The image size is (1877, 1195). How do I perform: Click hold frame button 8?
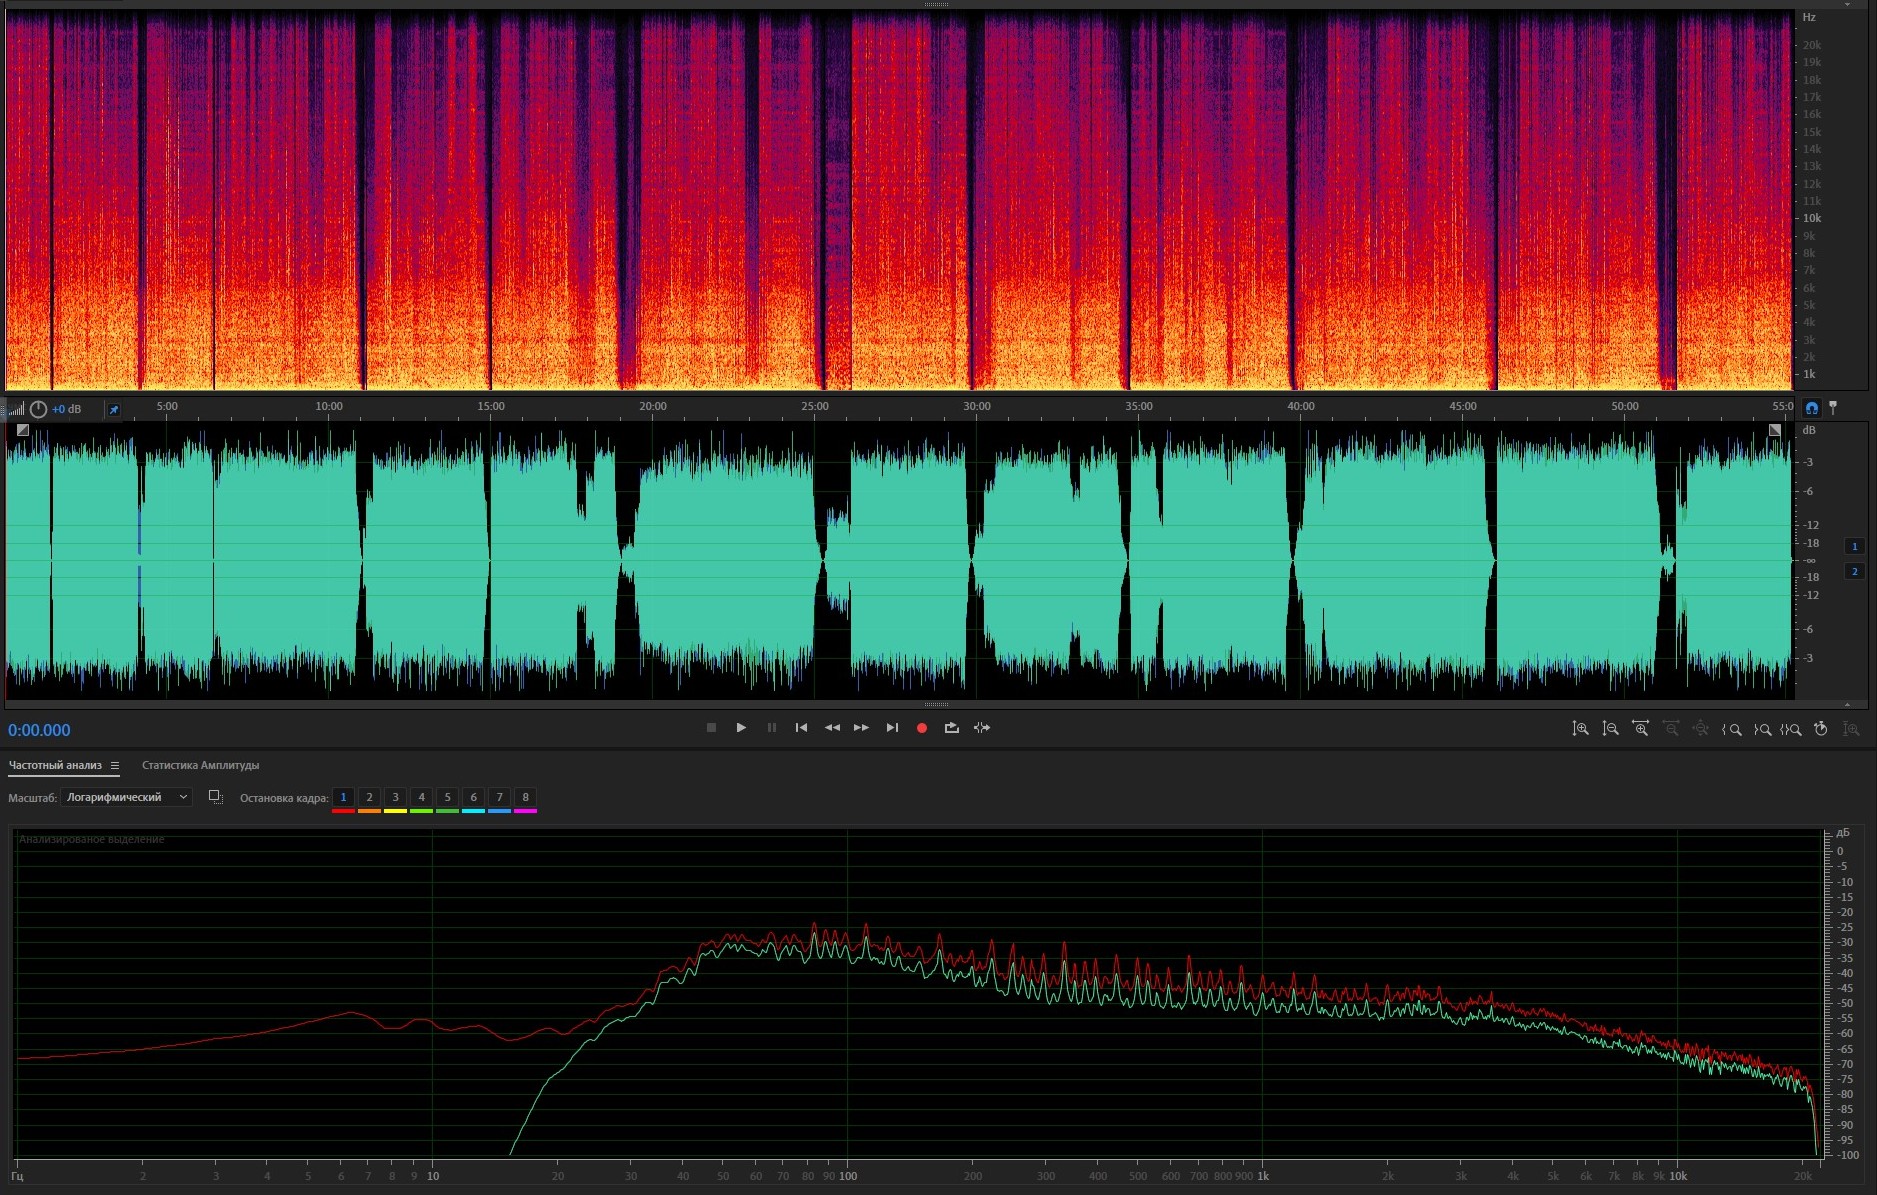click(525, 797)
